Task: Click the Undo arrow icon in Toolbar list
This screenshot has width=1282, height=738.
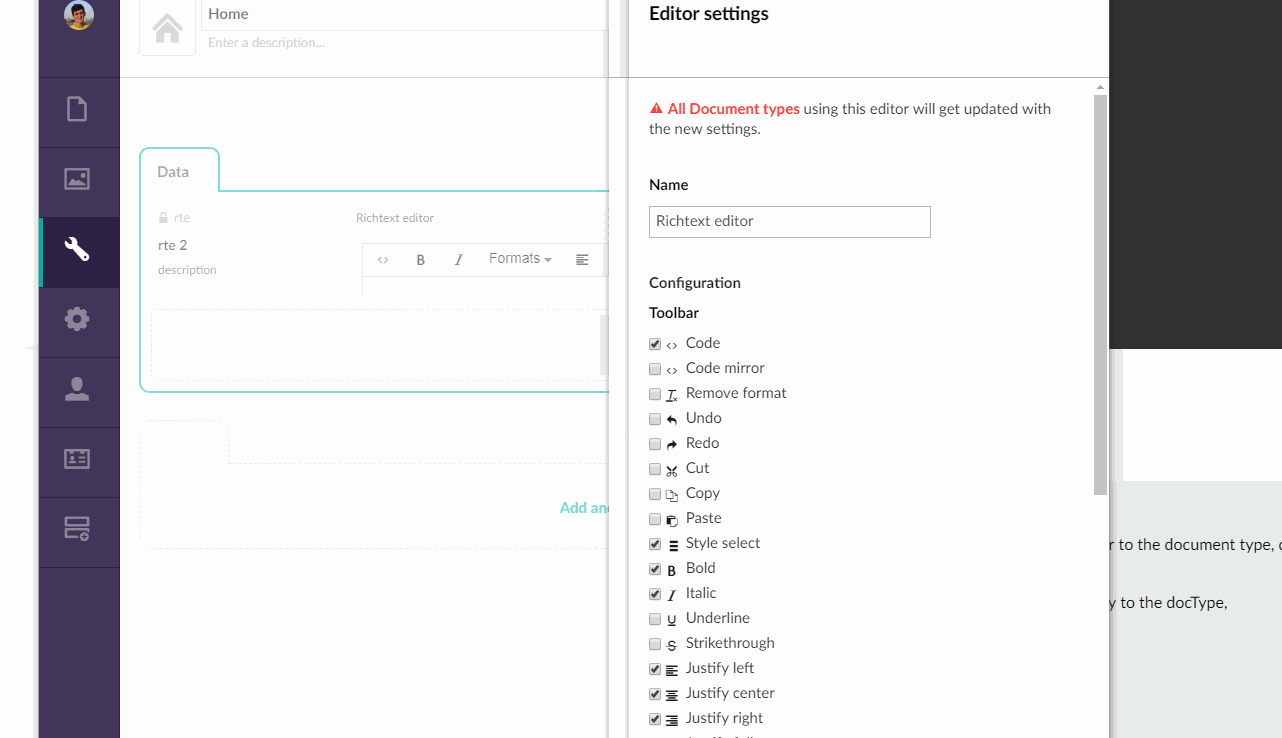Action: pos(672,420)
